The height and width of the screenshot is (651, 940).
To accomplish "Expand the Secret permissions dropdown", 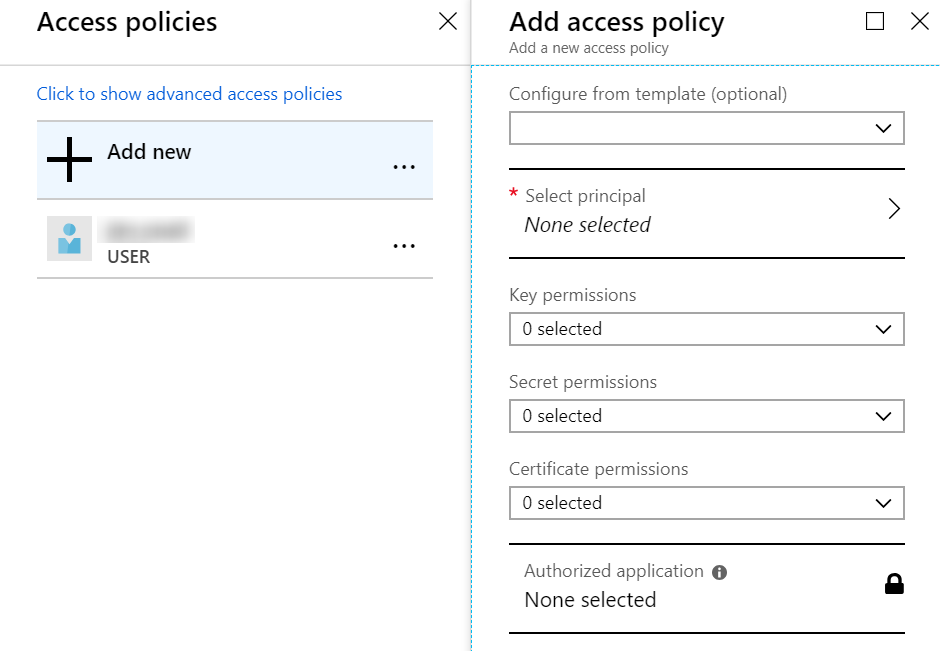I will coord(706,416).
